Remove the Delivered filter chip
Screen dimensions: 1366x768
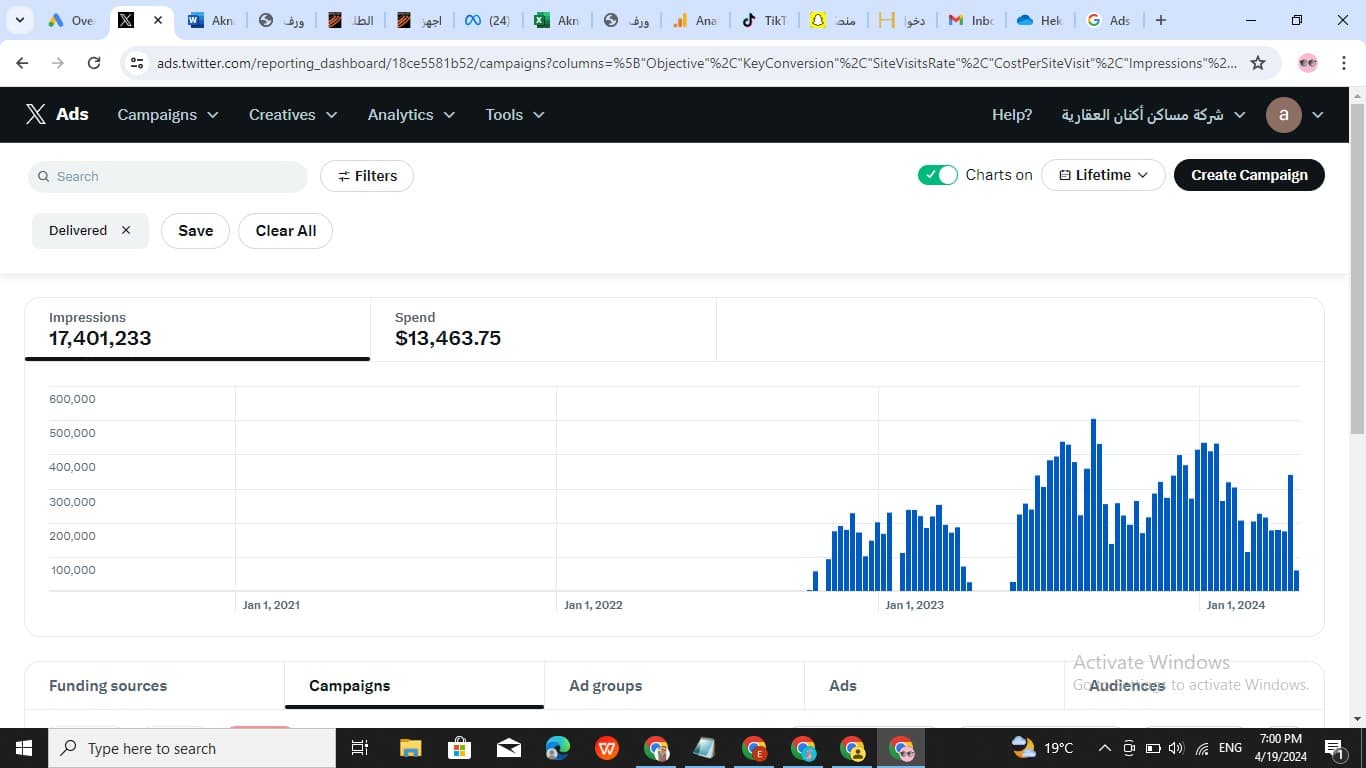[126, 230]
